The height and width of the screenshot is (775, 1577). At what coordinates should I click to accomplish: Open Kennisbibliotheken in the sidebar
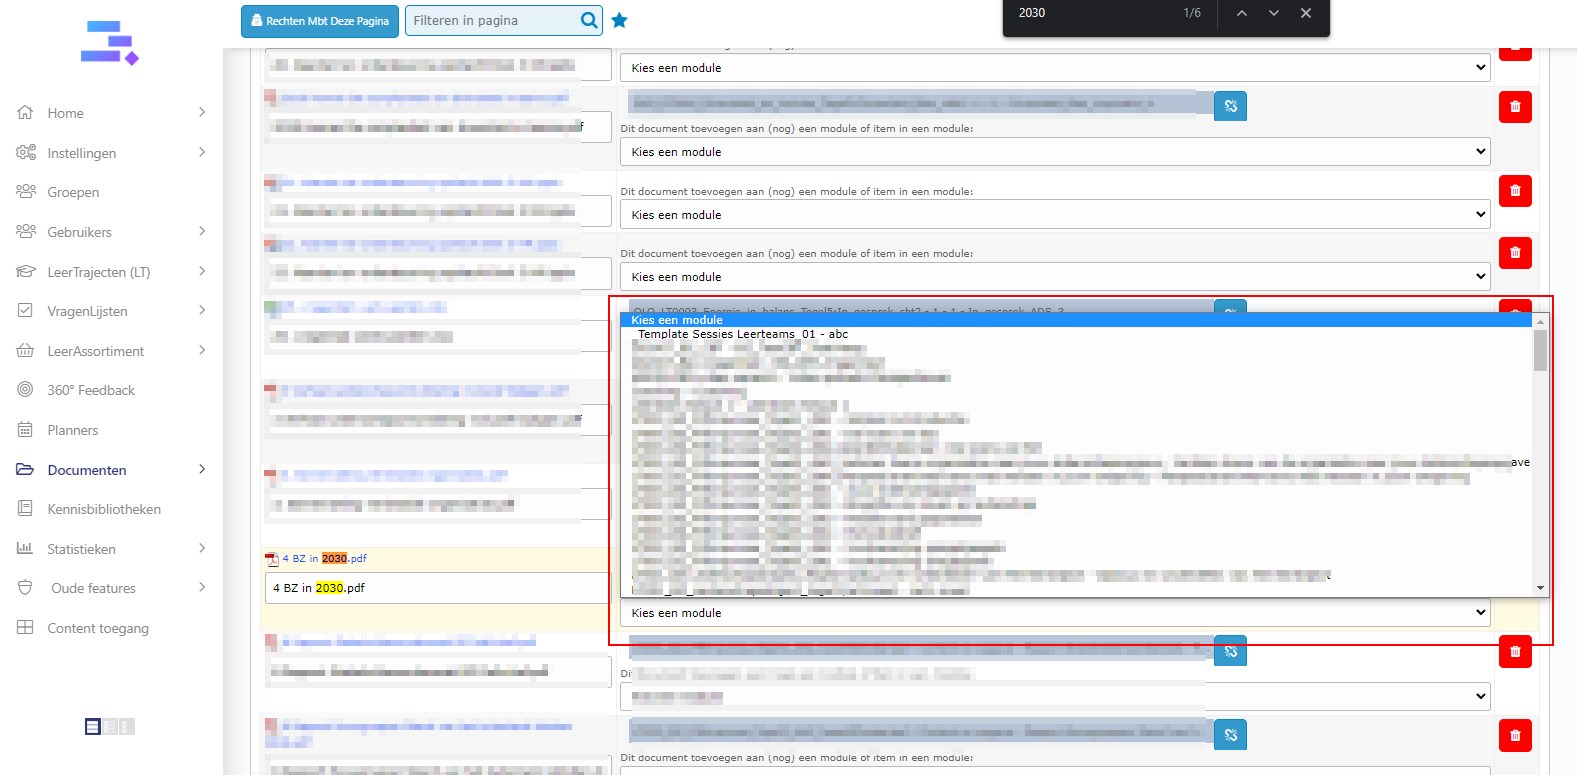pos(104,509)
